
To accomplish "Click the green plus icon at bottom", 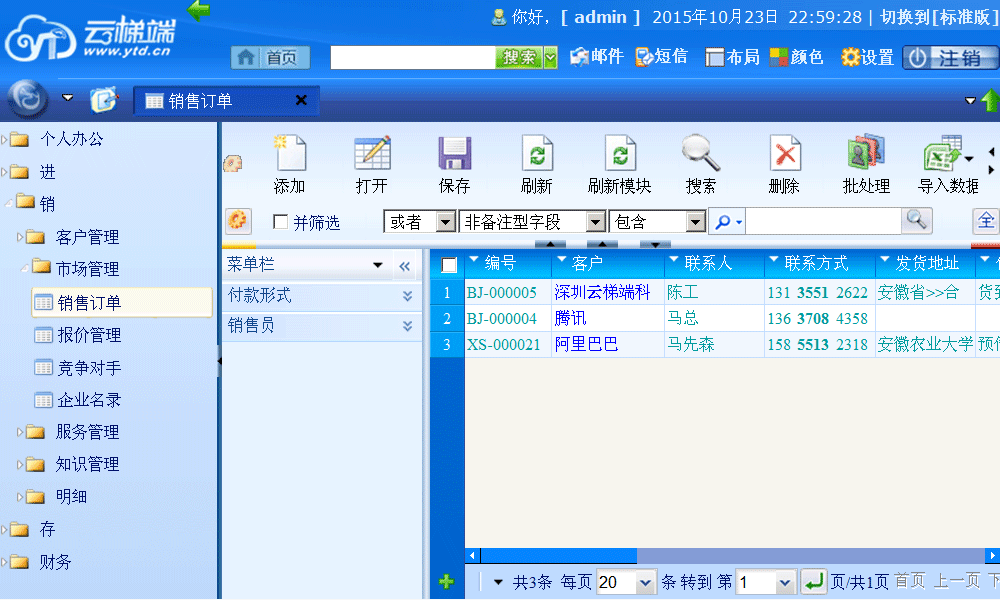I will (x=446, y=581).
